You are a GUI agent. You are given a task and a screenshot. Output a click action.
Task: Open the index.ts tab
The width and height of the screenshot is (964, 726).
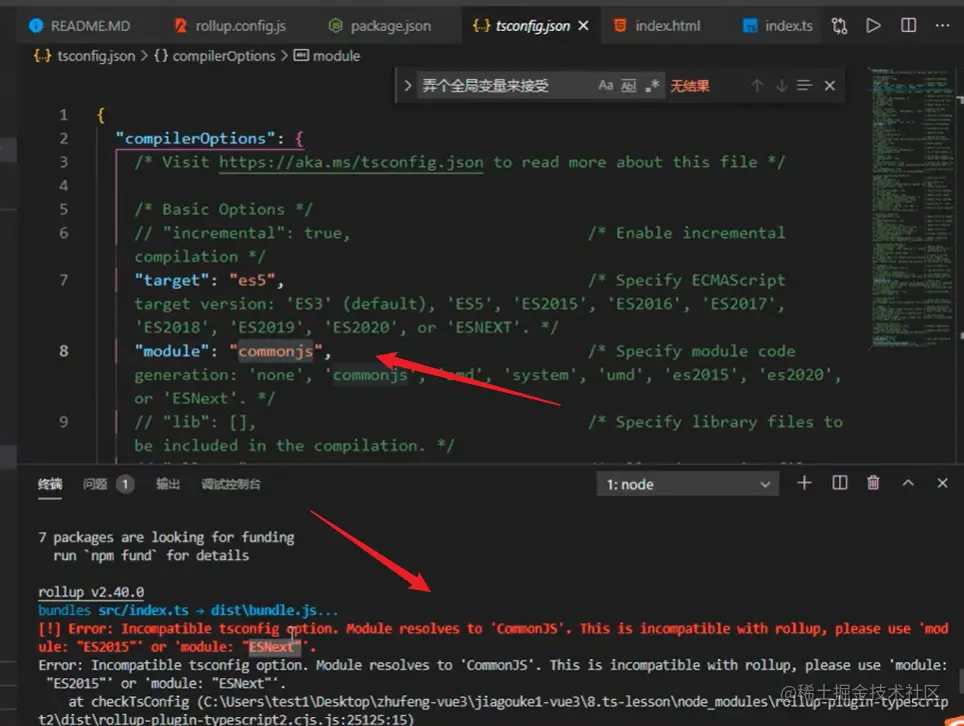778,26
